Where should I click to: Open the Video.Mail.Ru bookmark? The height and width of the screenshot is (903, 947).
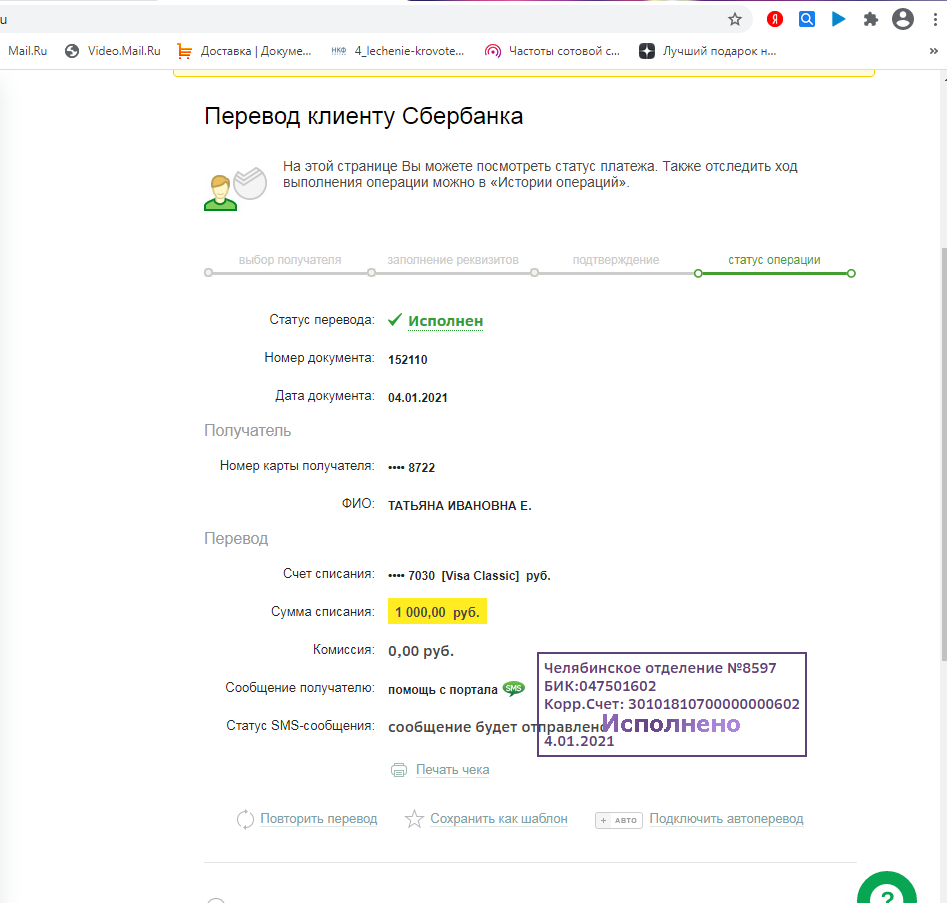pos(113,51)
